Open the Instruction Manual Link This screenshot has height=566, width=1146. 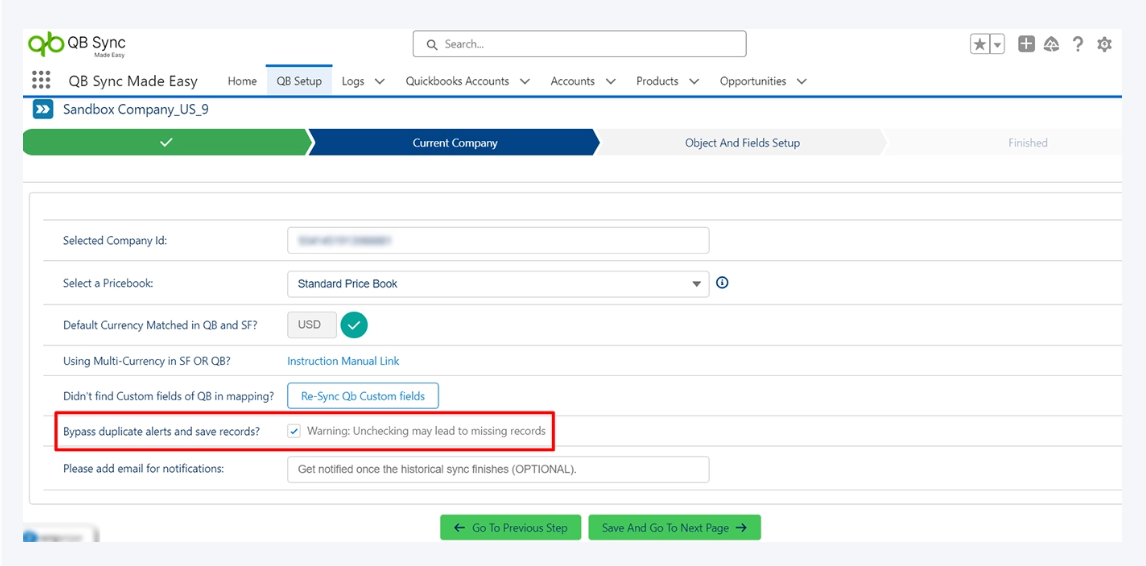[344, 361]
